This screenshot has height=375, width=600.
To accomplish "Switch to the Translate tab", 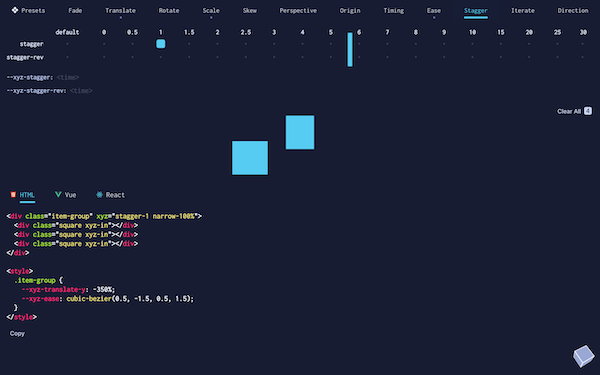I will 121,11.
